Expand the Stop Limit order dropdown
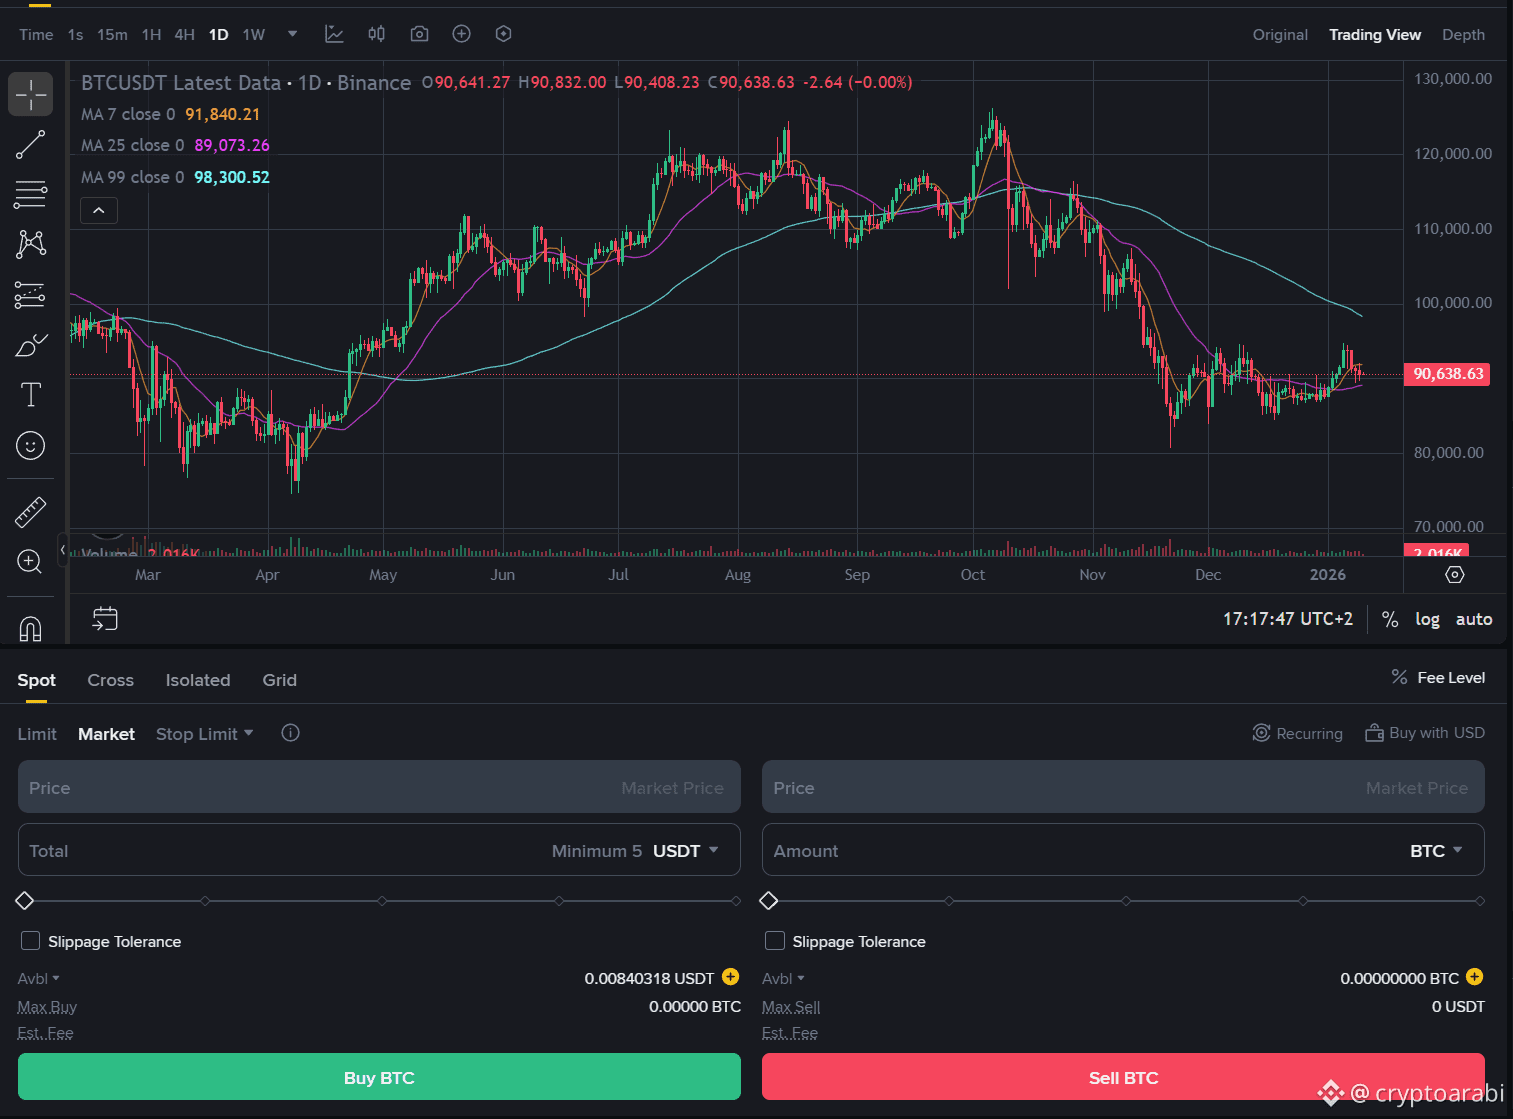The width and height of the screenshot is (1513, 1119). point(204,734)
